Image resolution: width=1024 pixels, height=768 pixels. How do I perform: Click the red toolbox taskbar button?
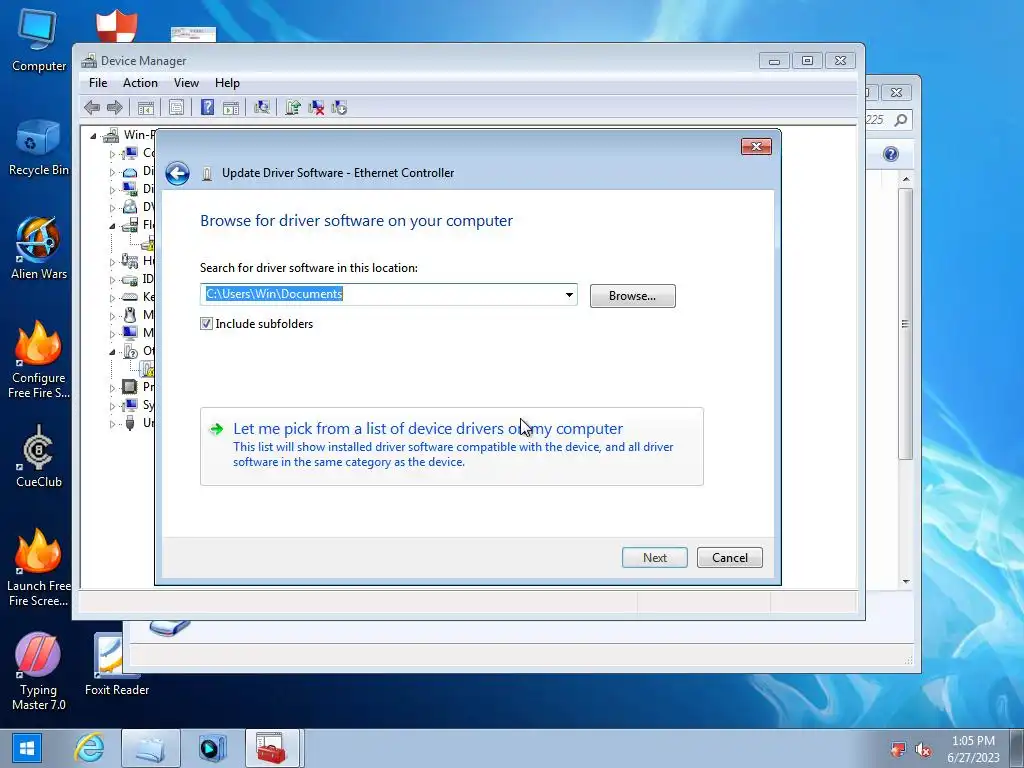pos(272,748)
